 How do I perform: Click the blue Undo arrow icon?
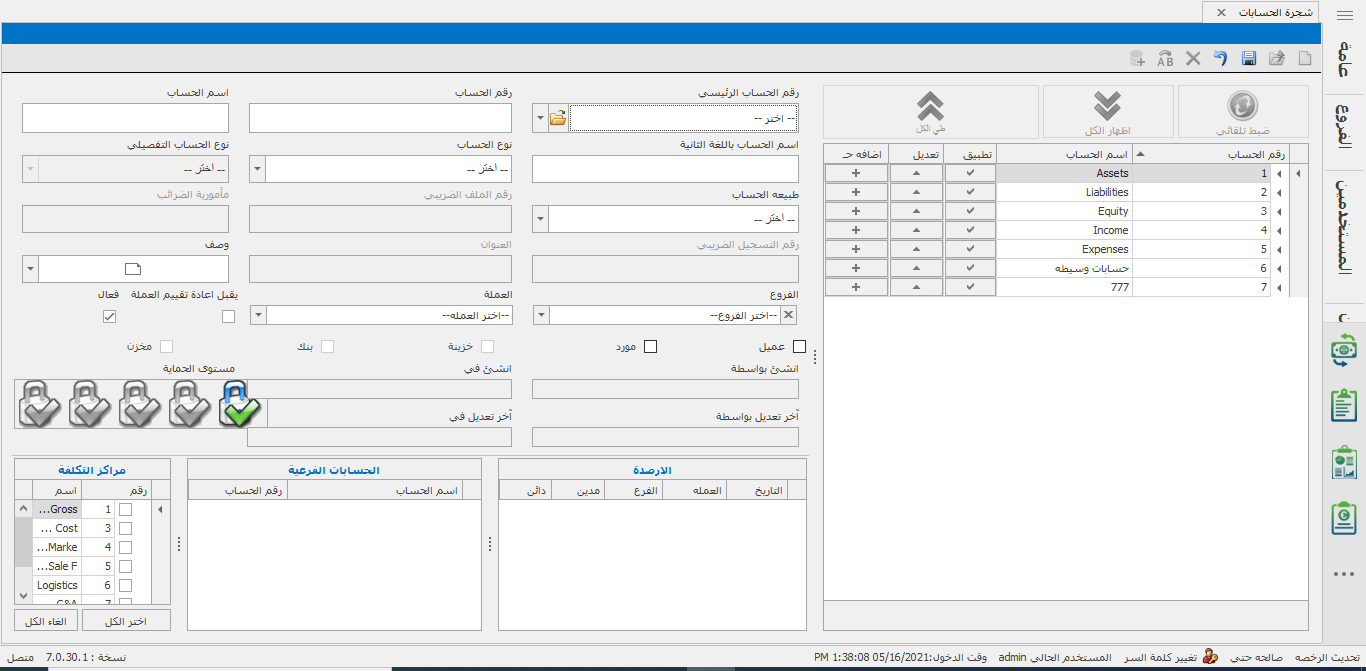(x=1220, y=59)
